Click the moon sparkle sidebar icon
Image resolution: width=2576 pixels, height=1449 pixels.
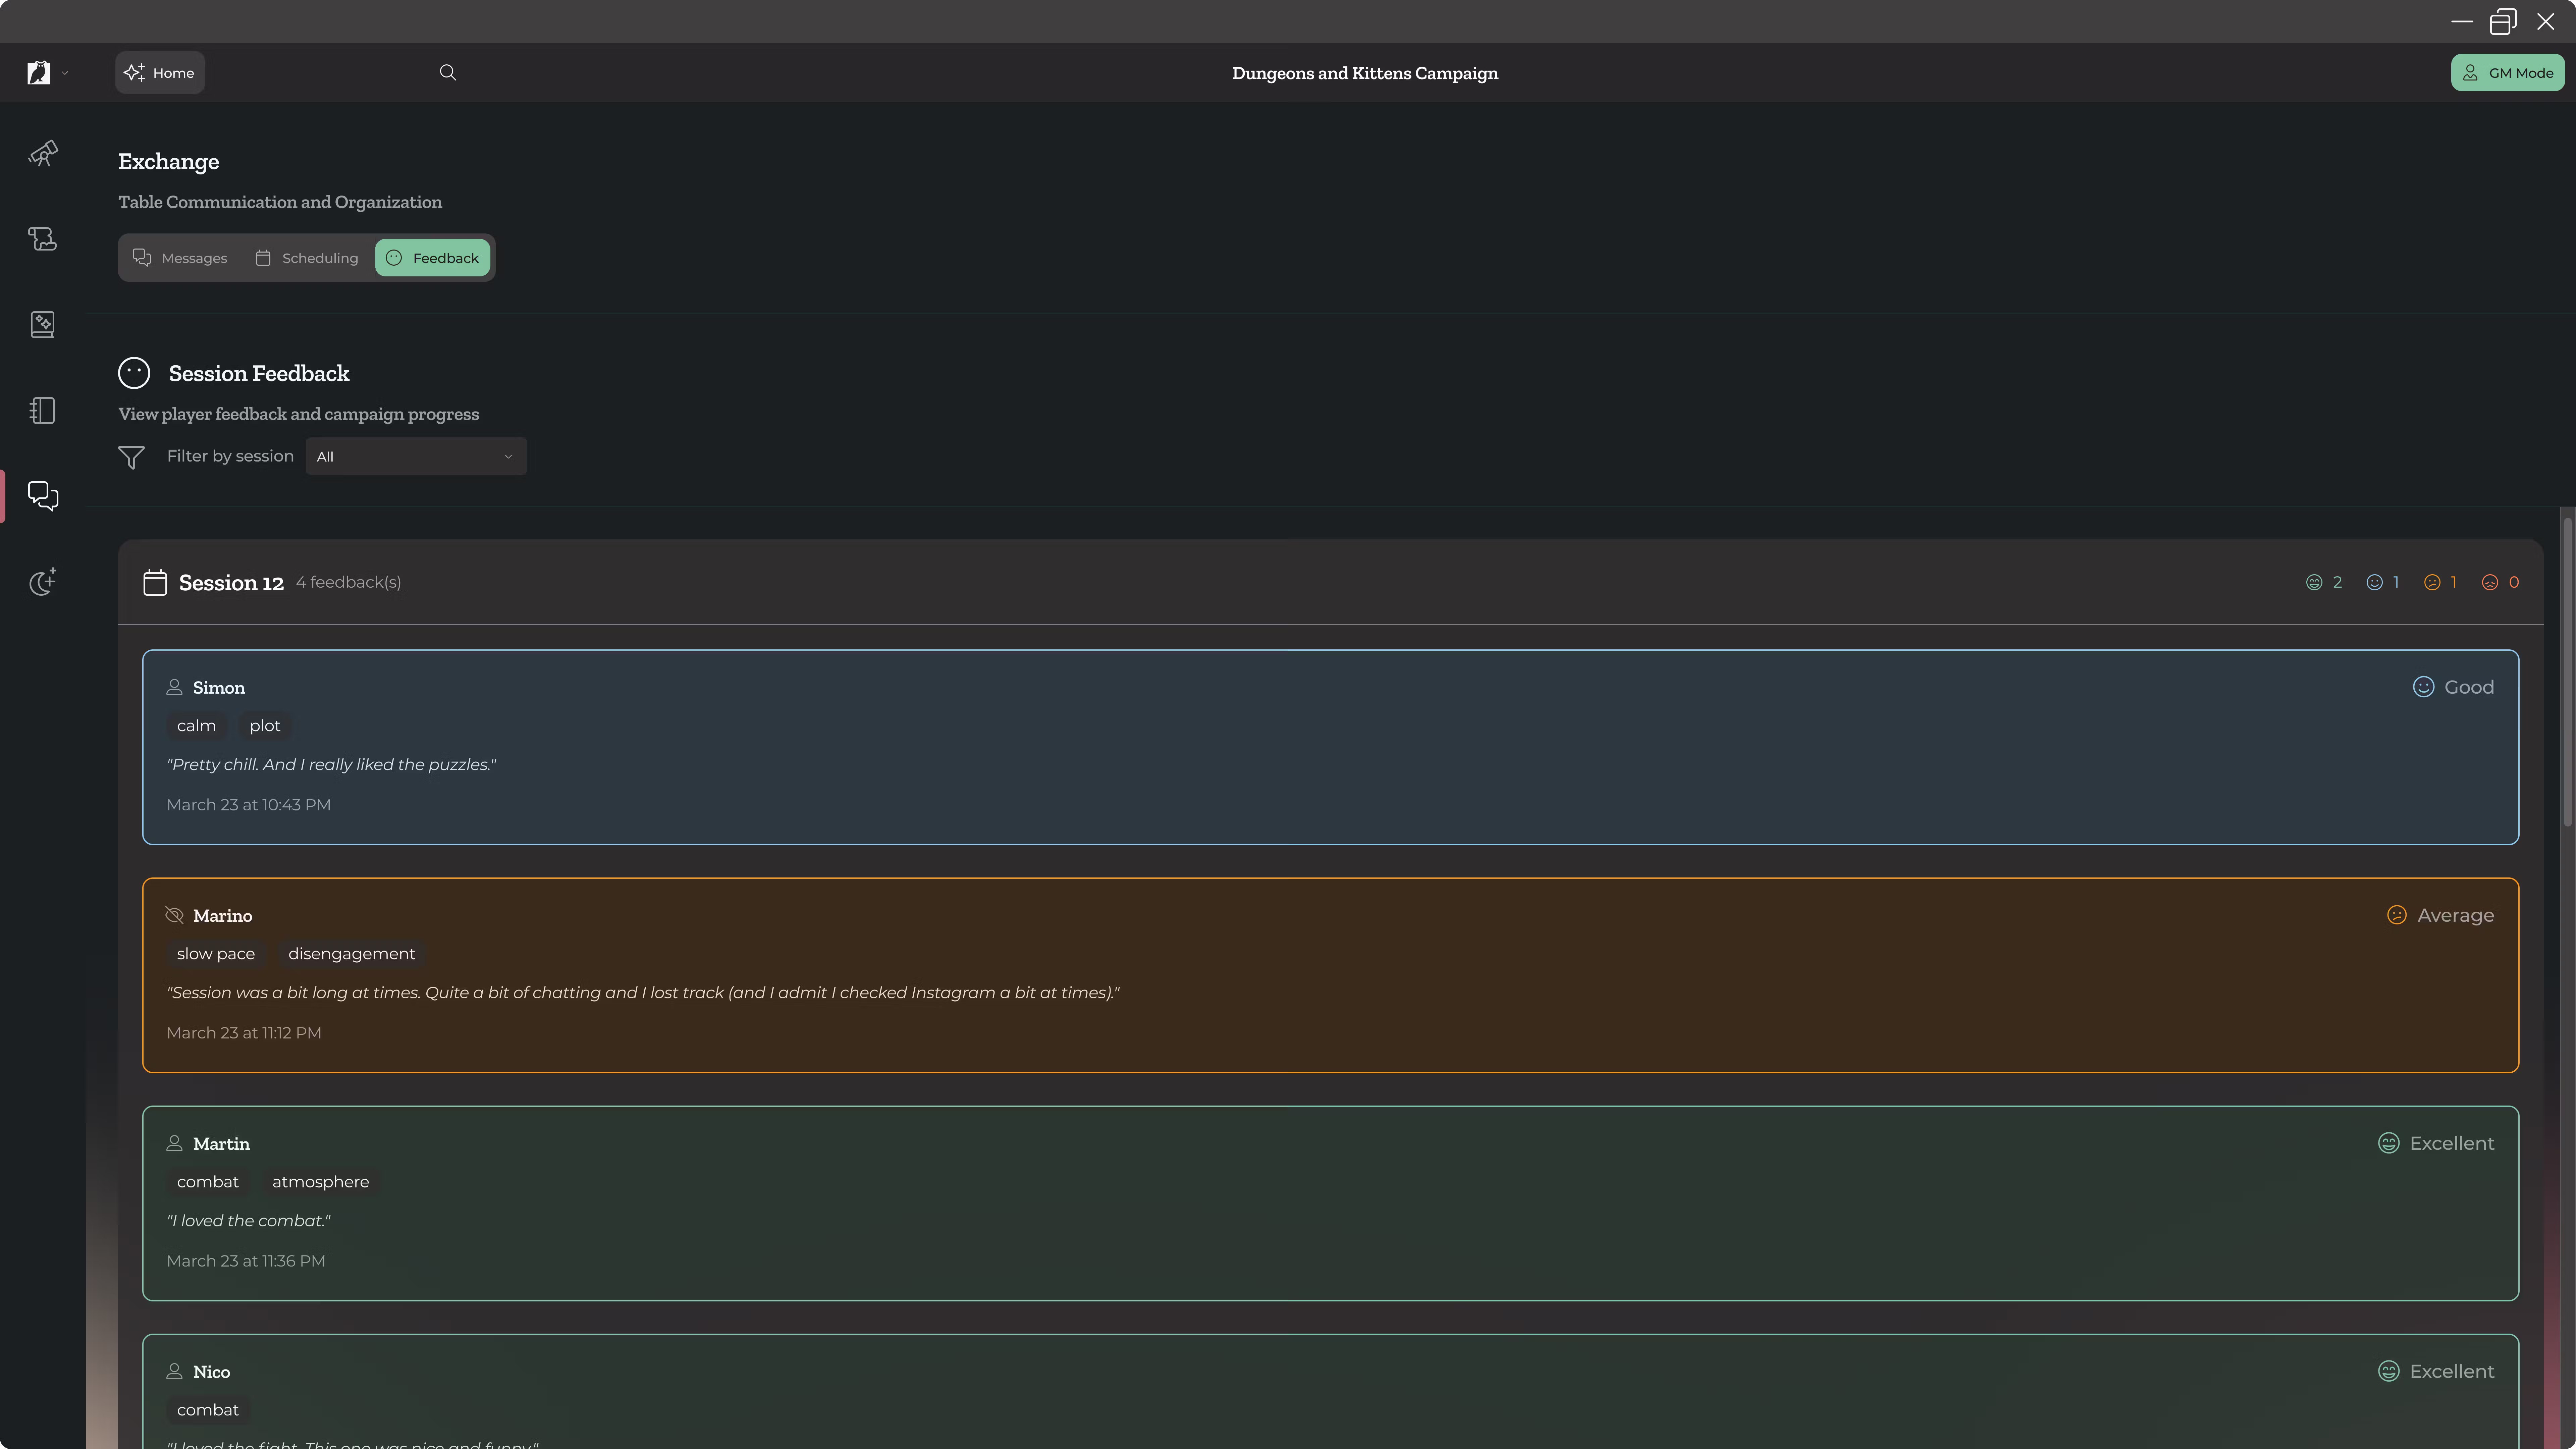(42, 582)
